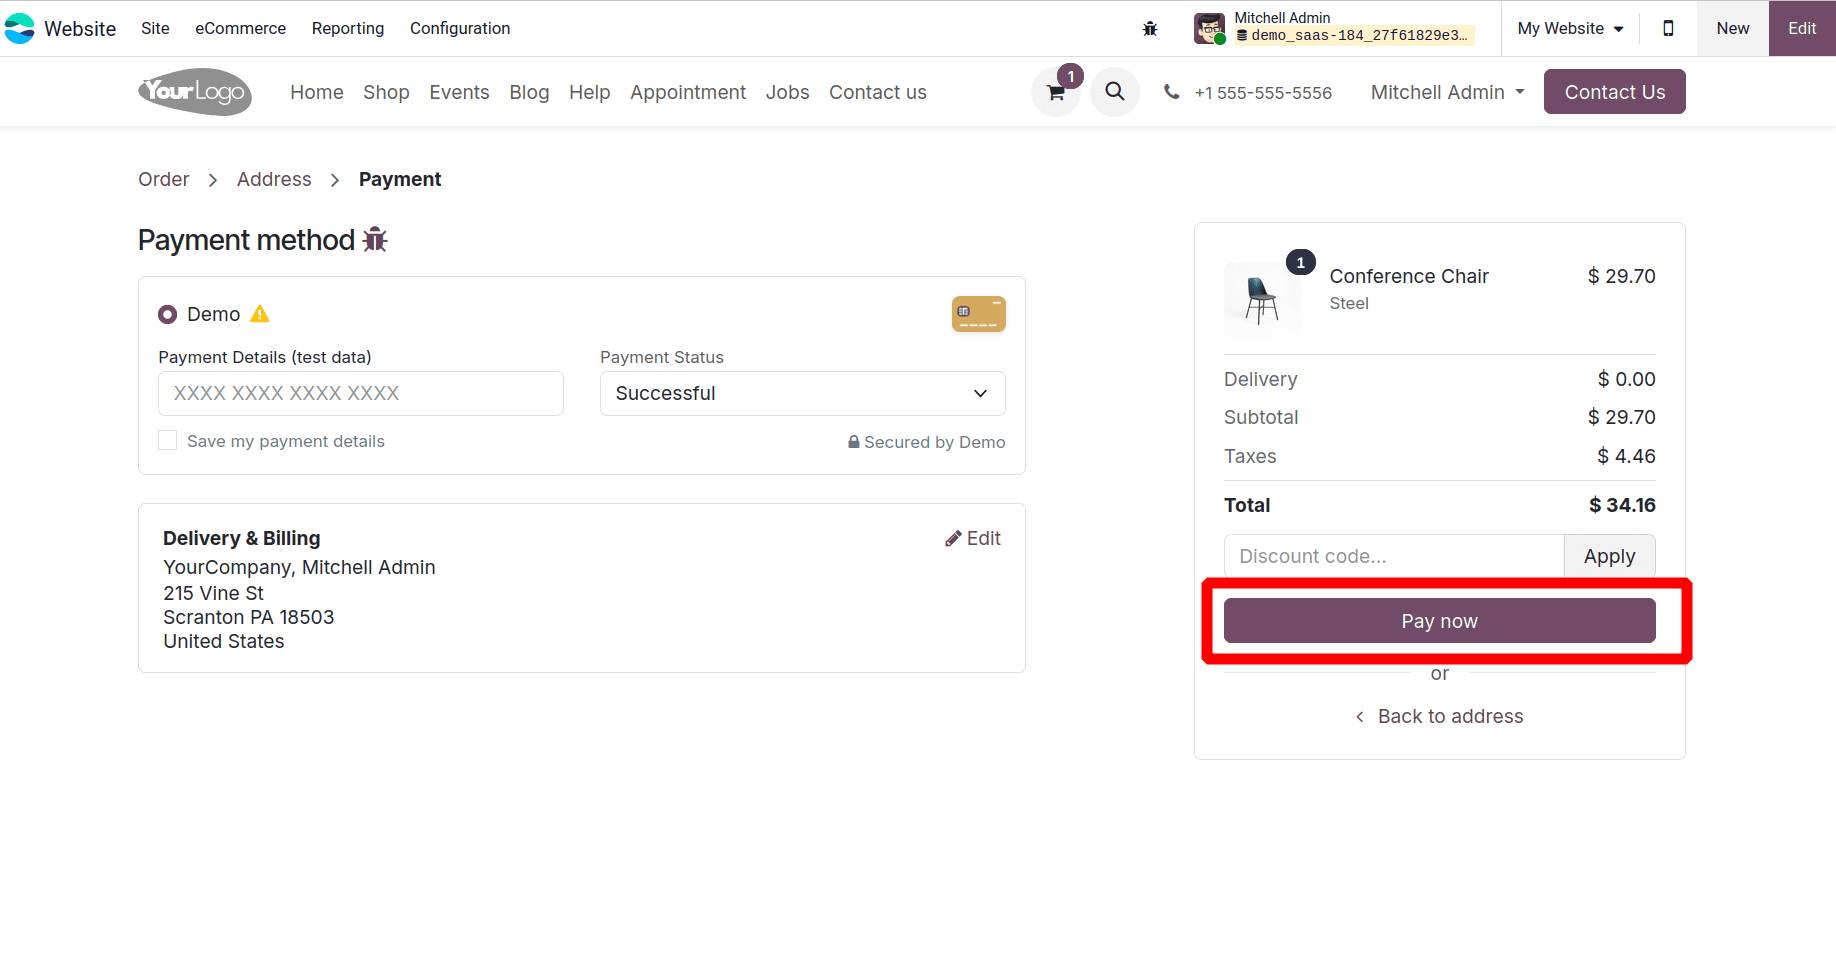Expand the My Website dropdown
This screenshot has width=1836, height=969.
1569,28
